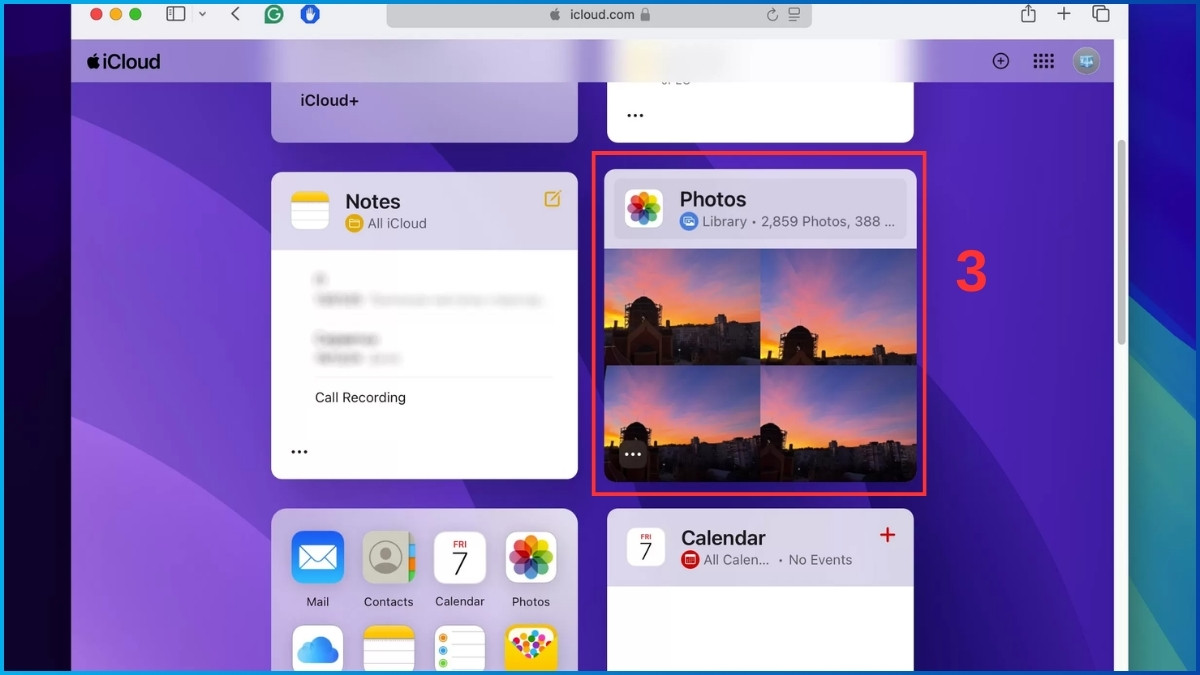Open Calendar app in the apps grid

459,558
